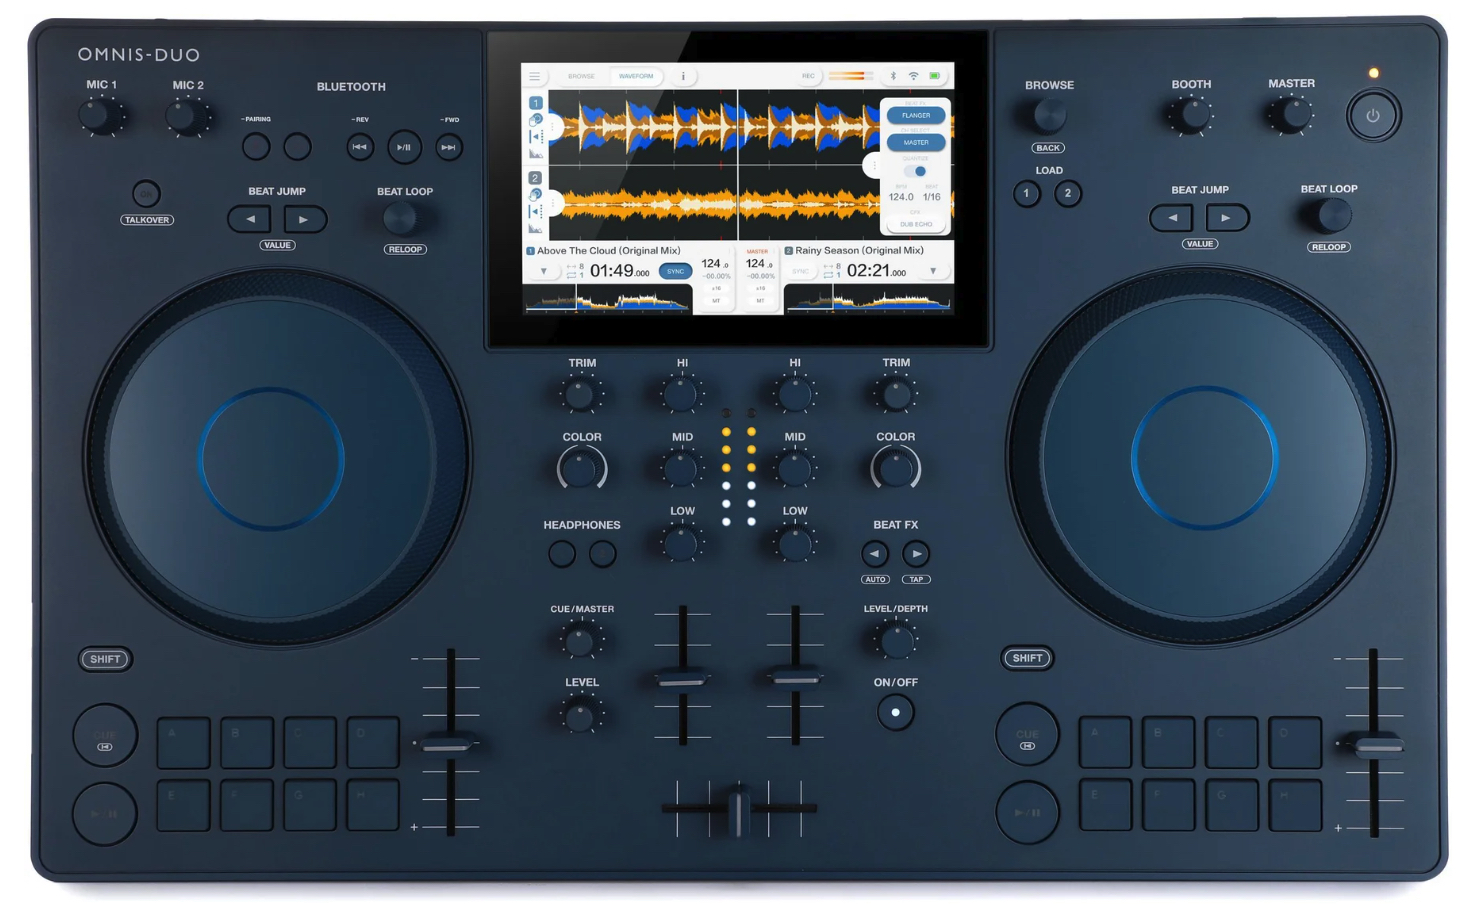The height and width of the screenshot is (911, 1472).
Task: Toggle the Beat FX ON/OFF button
Action: point(895,713)
